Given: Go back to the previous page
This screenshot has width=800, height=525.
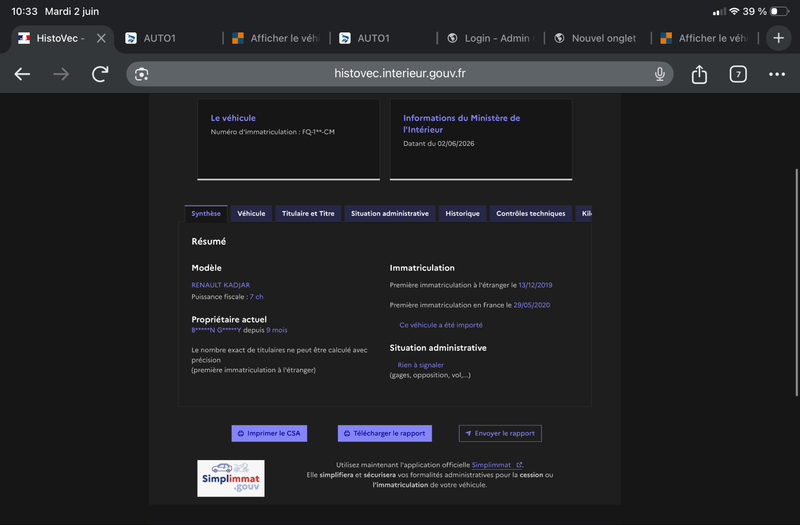Looking at the screenshot, I should (22, 74).
